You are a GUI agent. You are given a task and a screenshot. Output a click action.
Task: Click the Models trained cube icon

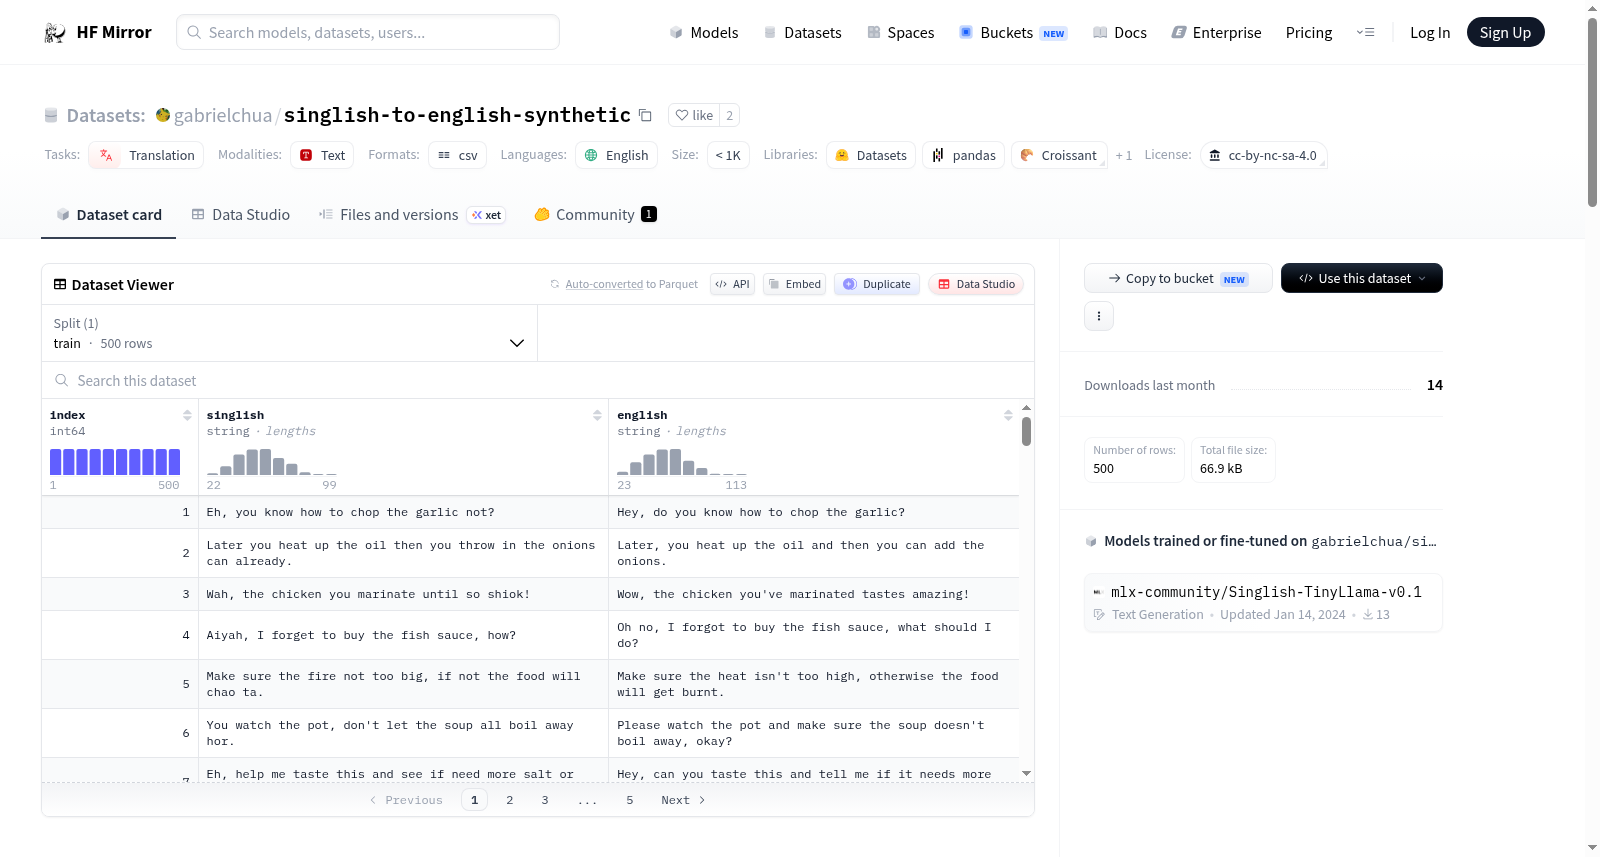[1091, 541]
